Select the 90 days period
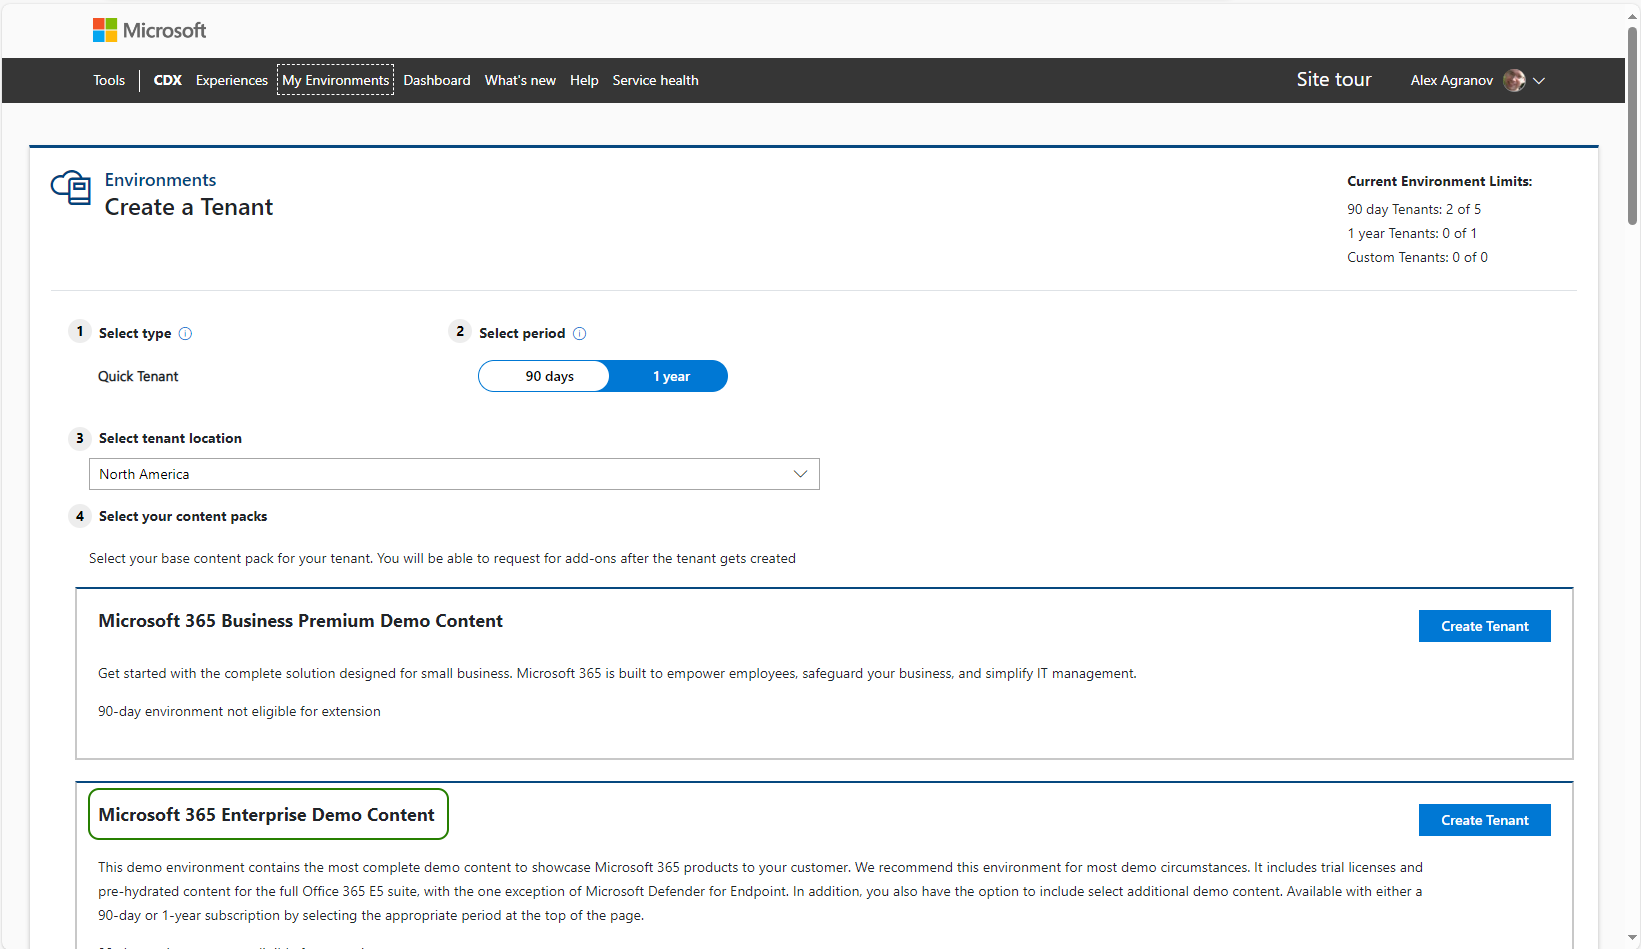This screenshot has height=949, width=1641. [x=544, y=376]
